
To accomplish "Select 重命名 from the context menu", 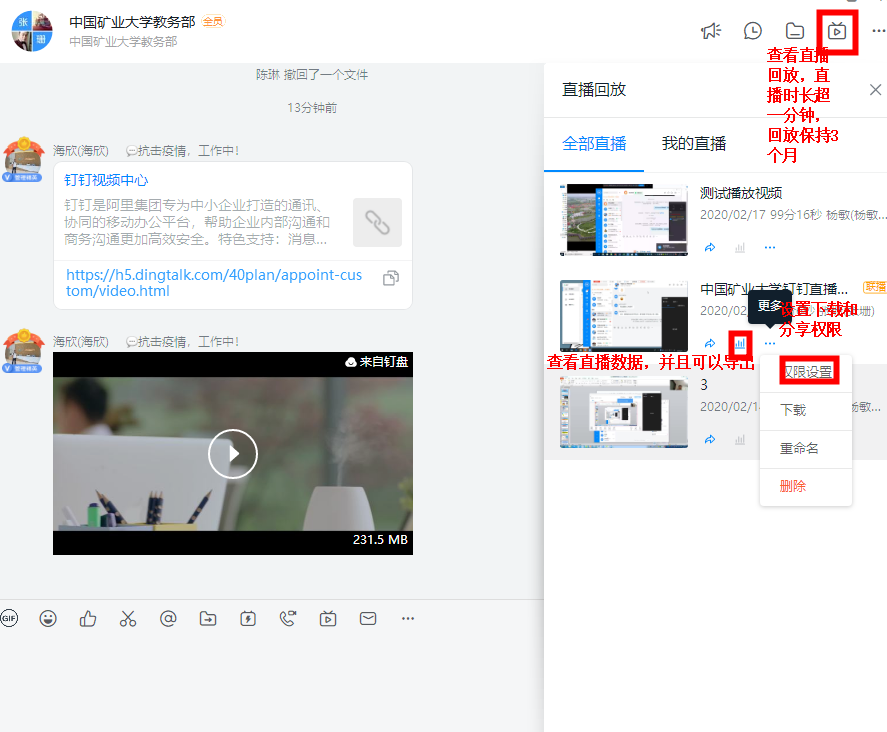I will pyautogui.click(x=799, y=449).
